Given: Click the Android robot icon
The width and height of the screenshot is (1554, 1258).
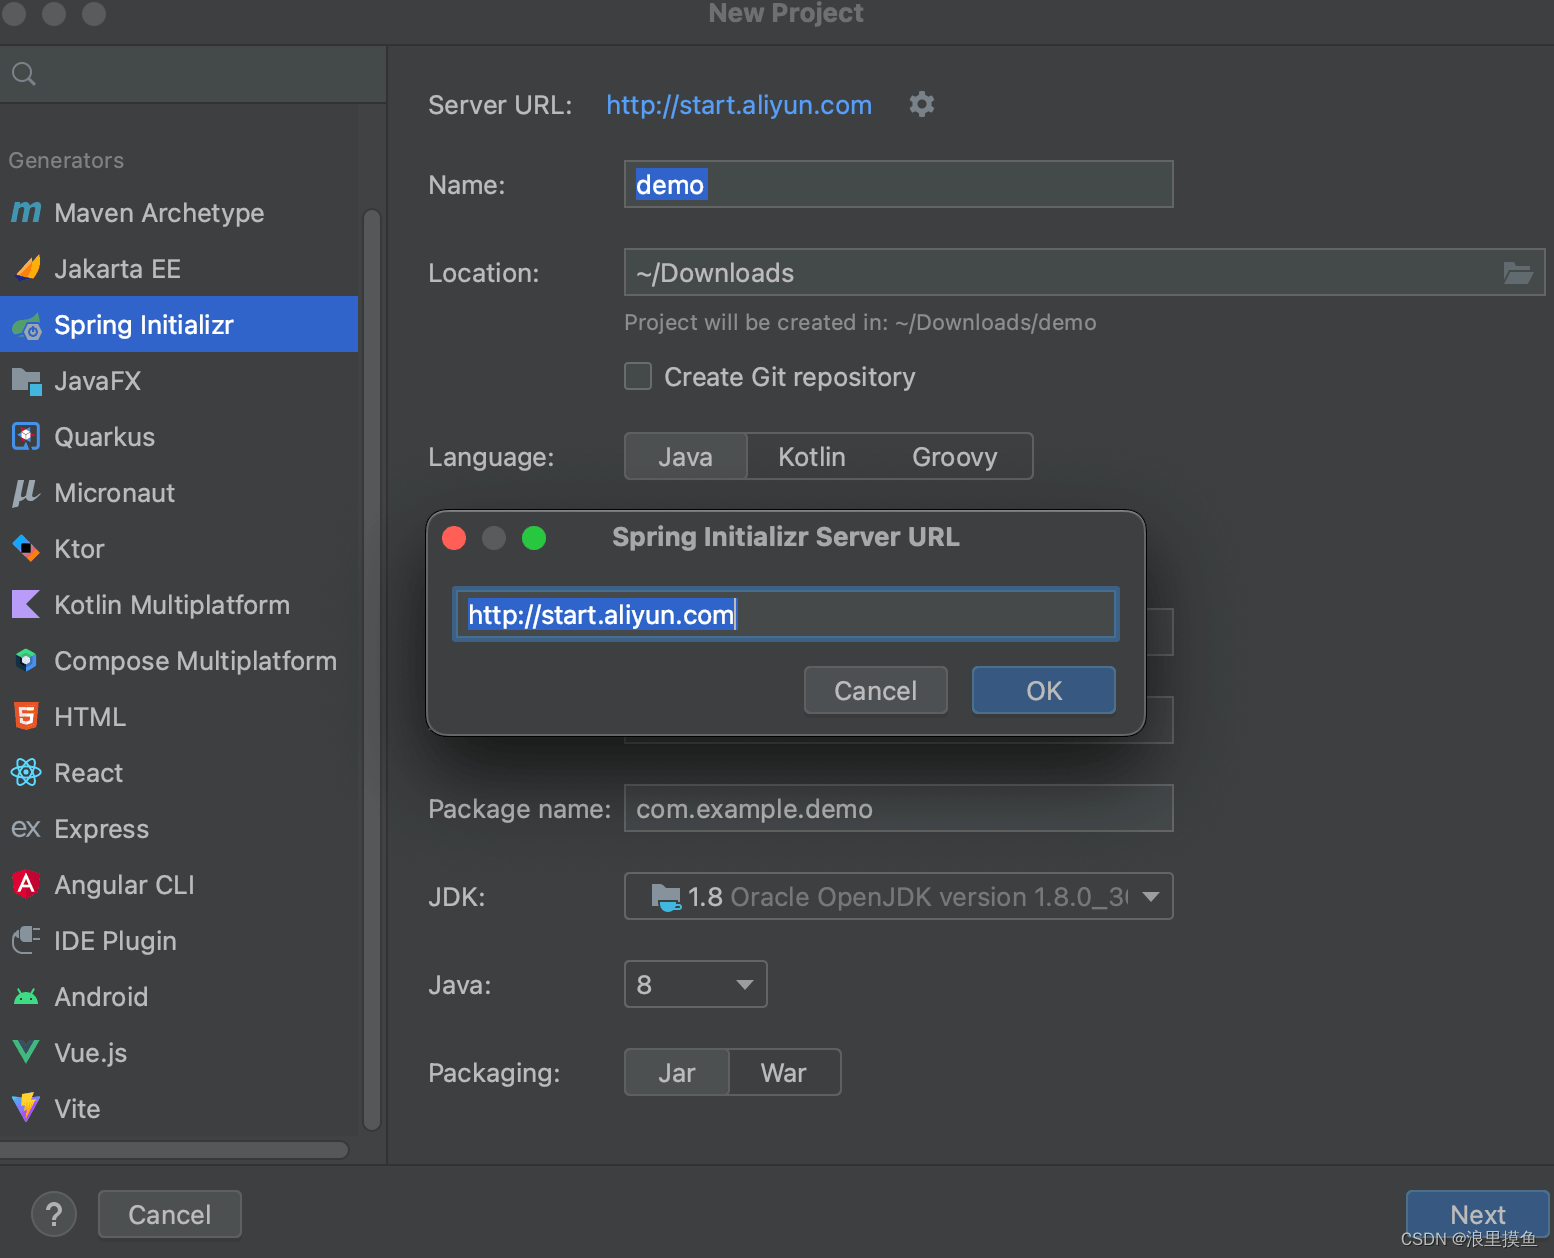Looking at the screenshot, I should 26,997.
